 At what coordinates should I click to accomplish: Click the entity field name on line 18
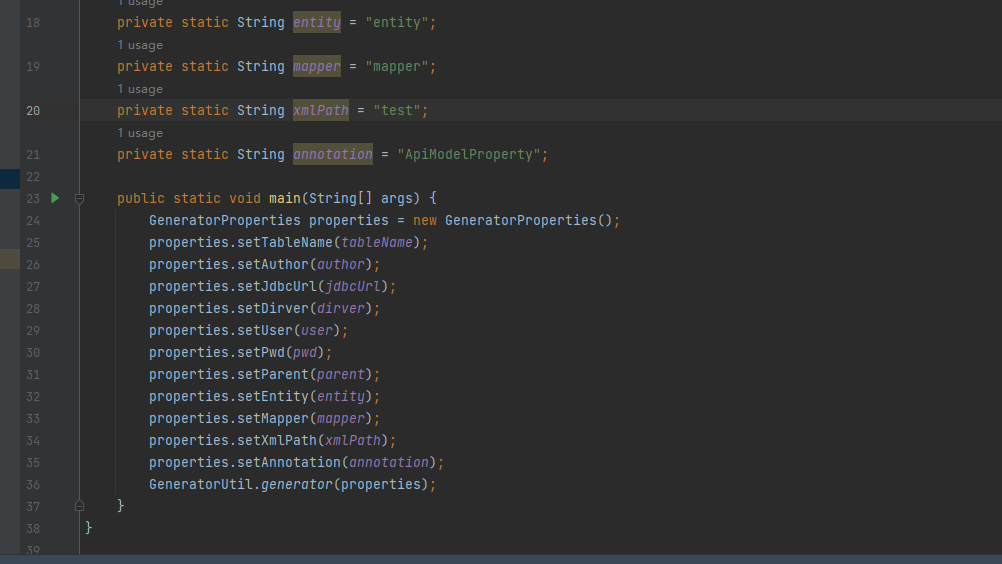[317, 22]
